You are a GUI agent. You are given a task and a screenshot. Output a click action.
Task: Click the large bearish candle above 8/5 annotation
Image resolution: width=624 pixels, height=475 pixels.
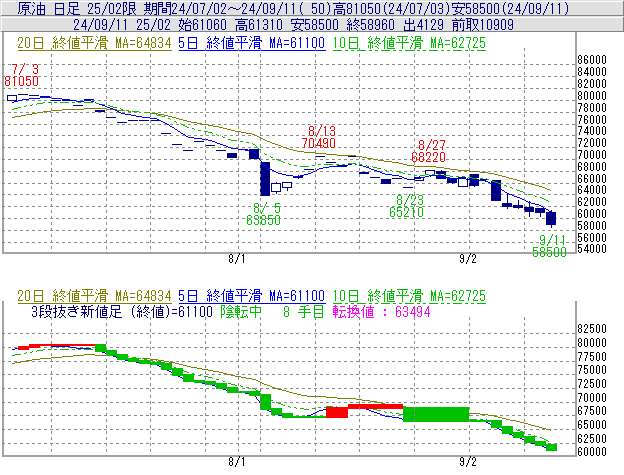[x=265, y=179]
